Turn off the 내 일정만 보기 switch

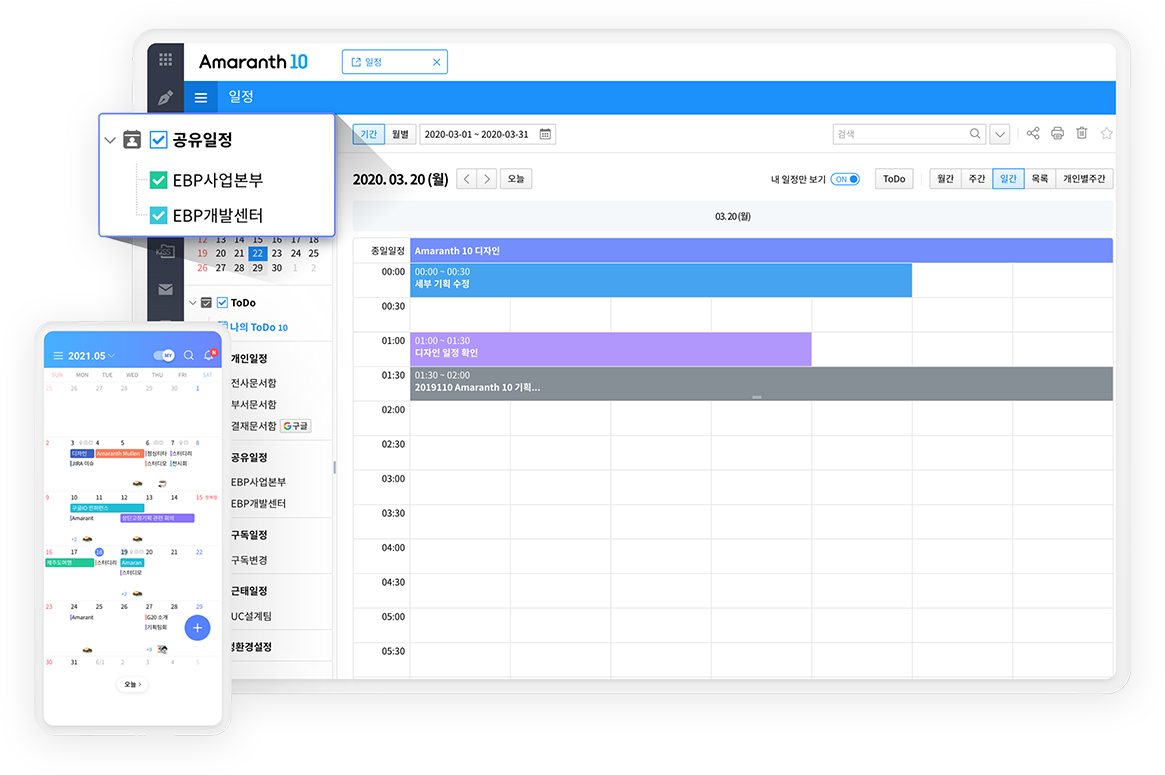click(846, 179)
